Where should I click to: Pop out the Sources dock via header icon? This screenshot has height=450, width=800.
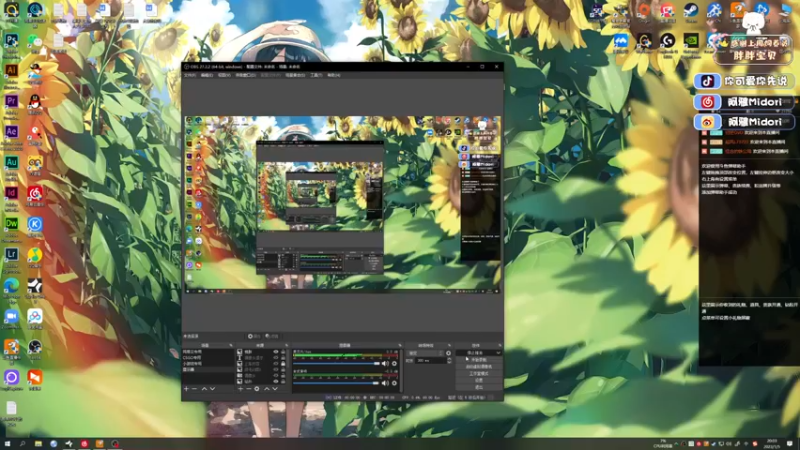point(287,345)
